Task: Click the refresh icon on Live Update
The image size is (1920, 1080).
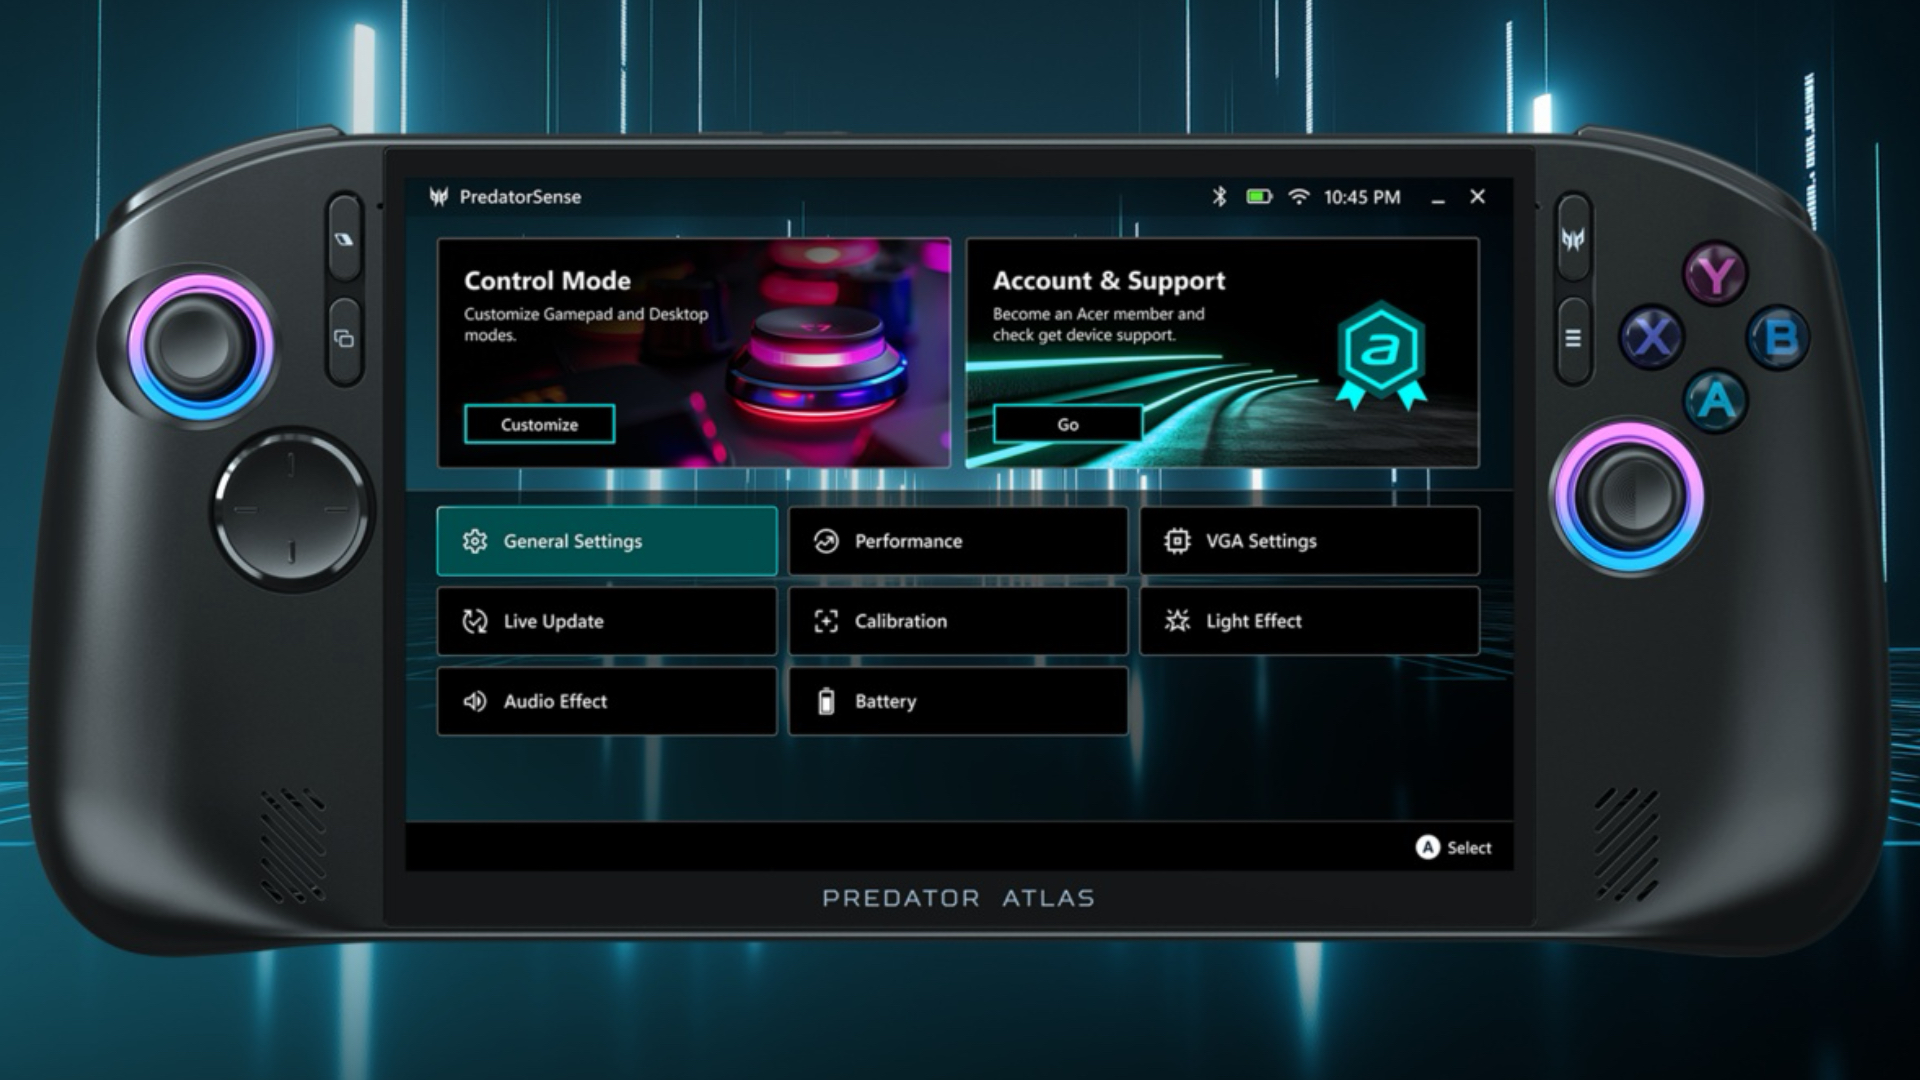Action: point(475,621)
